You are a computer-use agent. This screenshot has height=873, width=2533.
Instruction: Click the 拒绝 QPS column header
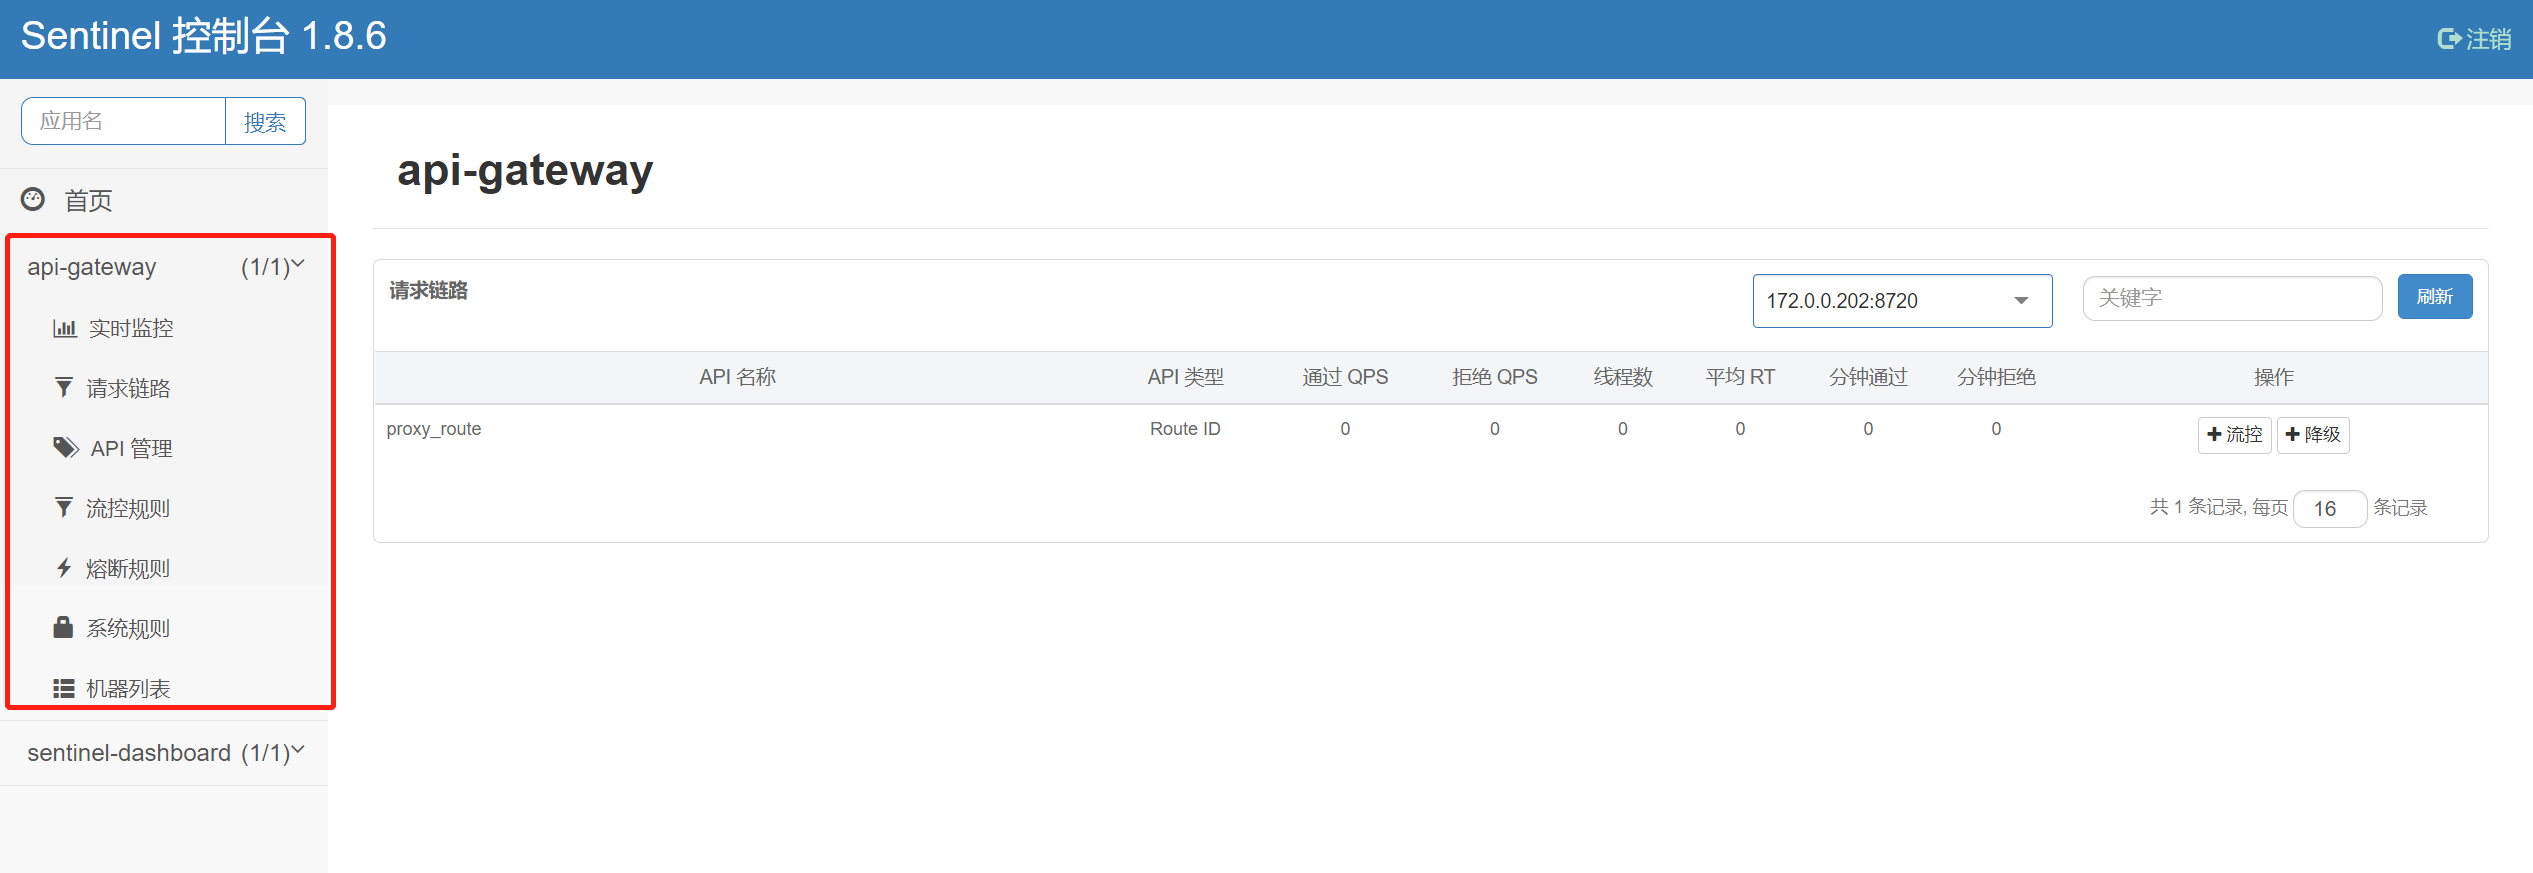pos(1495,377)
